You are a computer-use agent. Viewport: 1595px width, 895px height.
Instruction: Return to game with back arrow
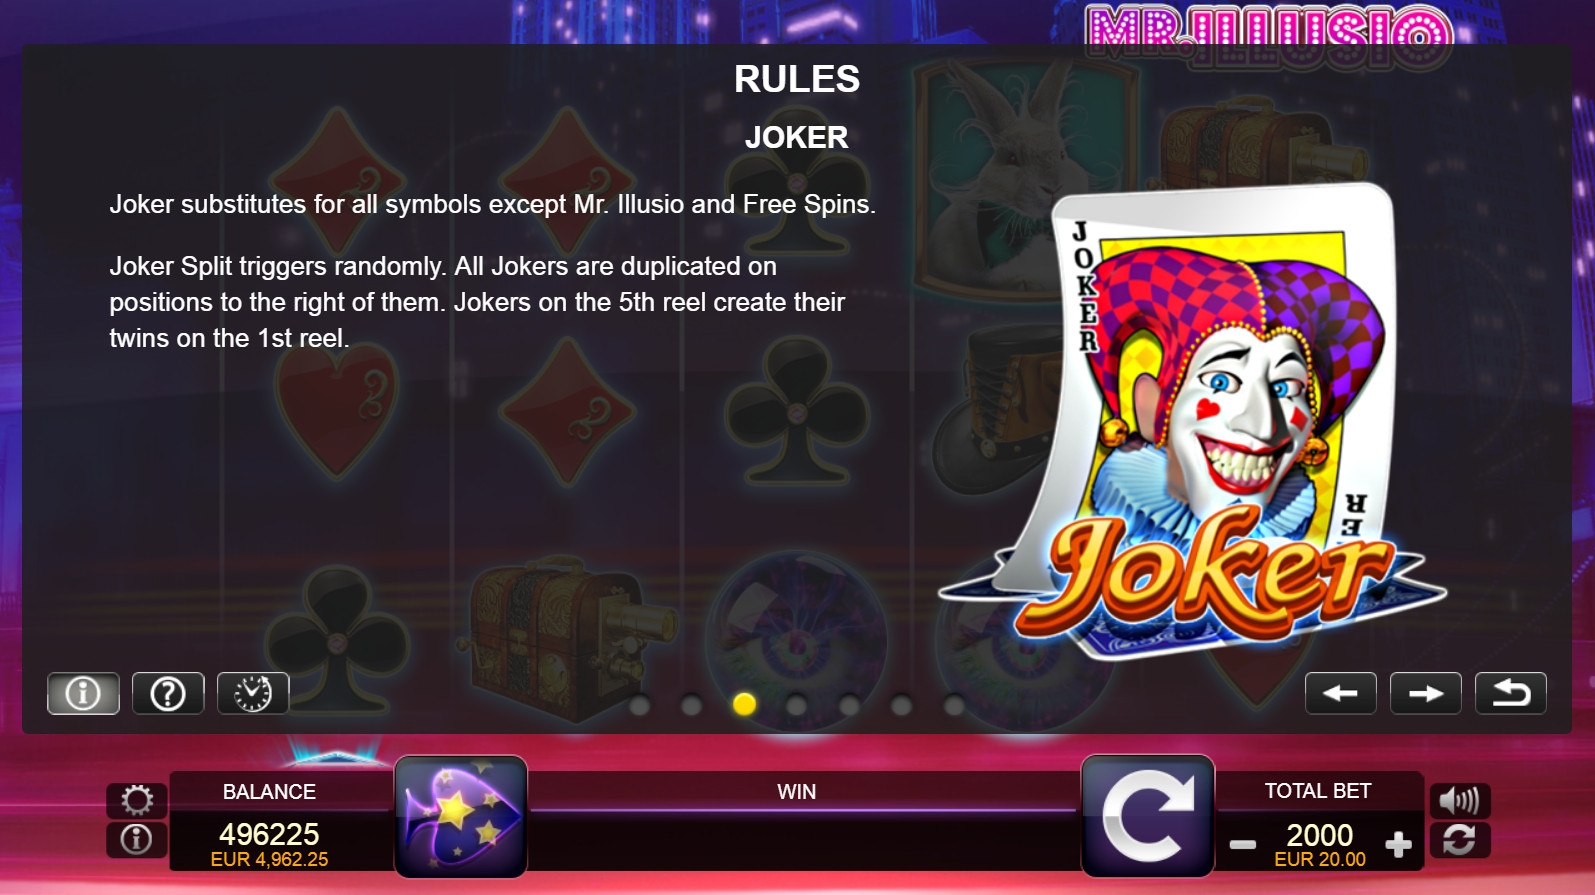[1511, 693]
